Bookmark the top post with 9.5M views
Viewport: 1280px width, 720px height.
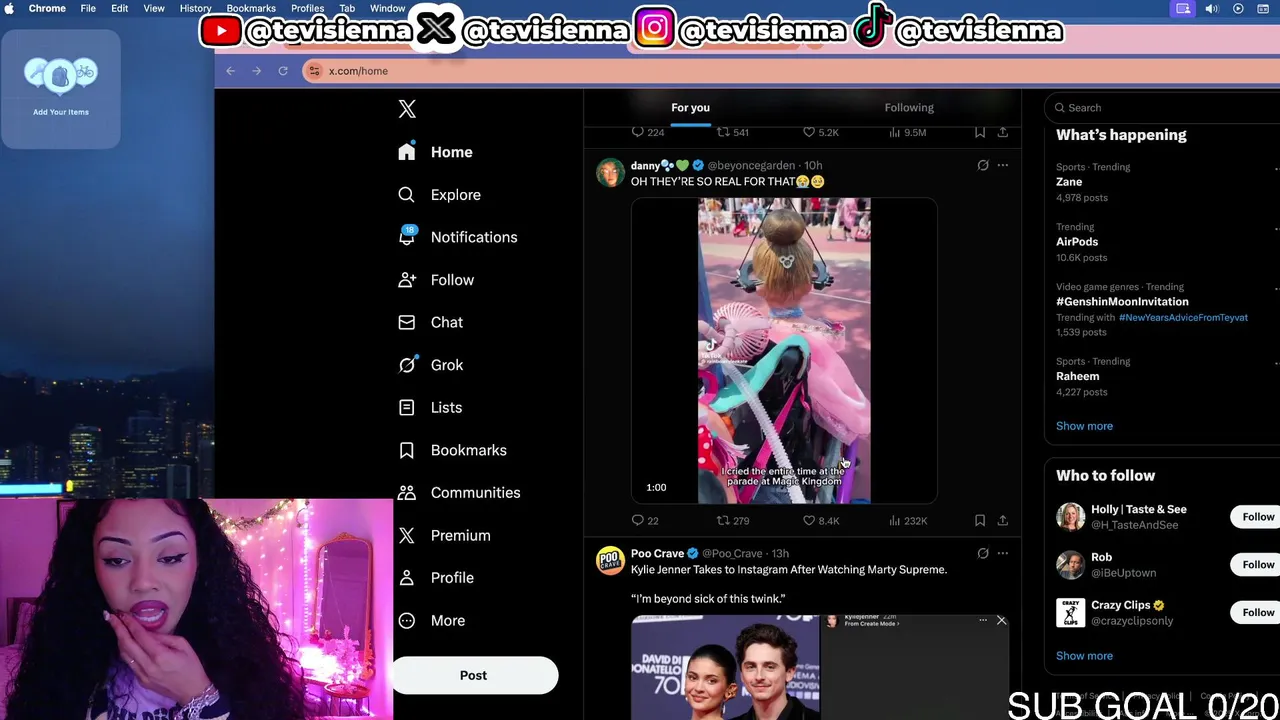click(x=980, y=132)
